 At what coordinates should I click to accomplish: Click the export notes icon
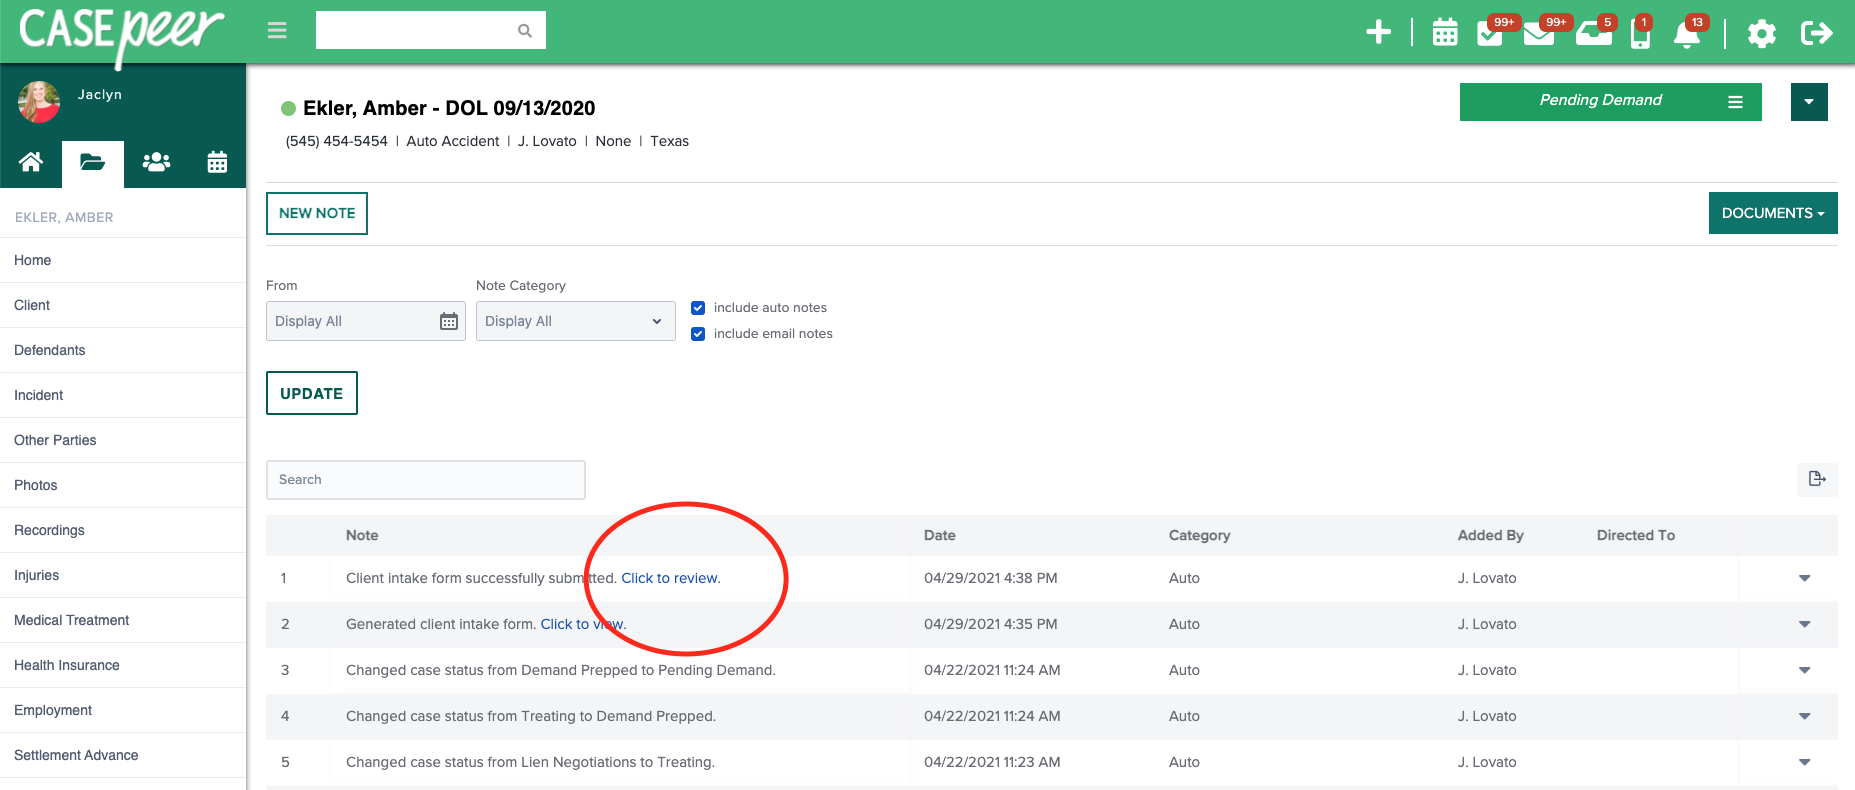(1817, 479)
